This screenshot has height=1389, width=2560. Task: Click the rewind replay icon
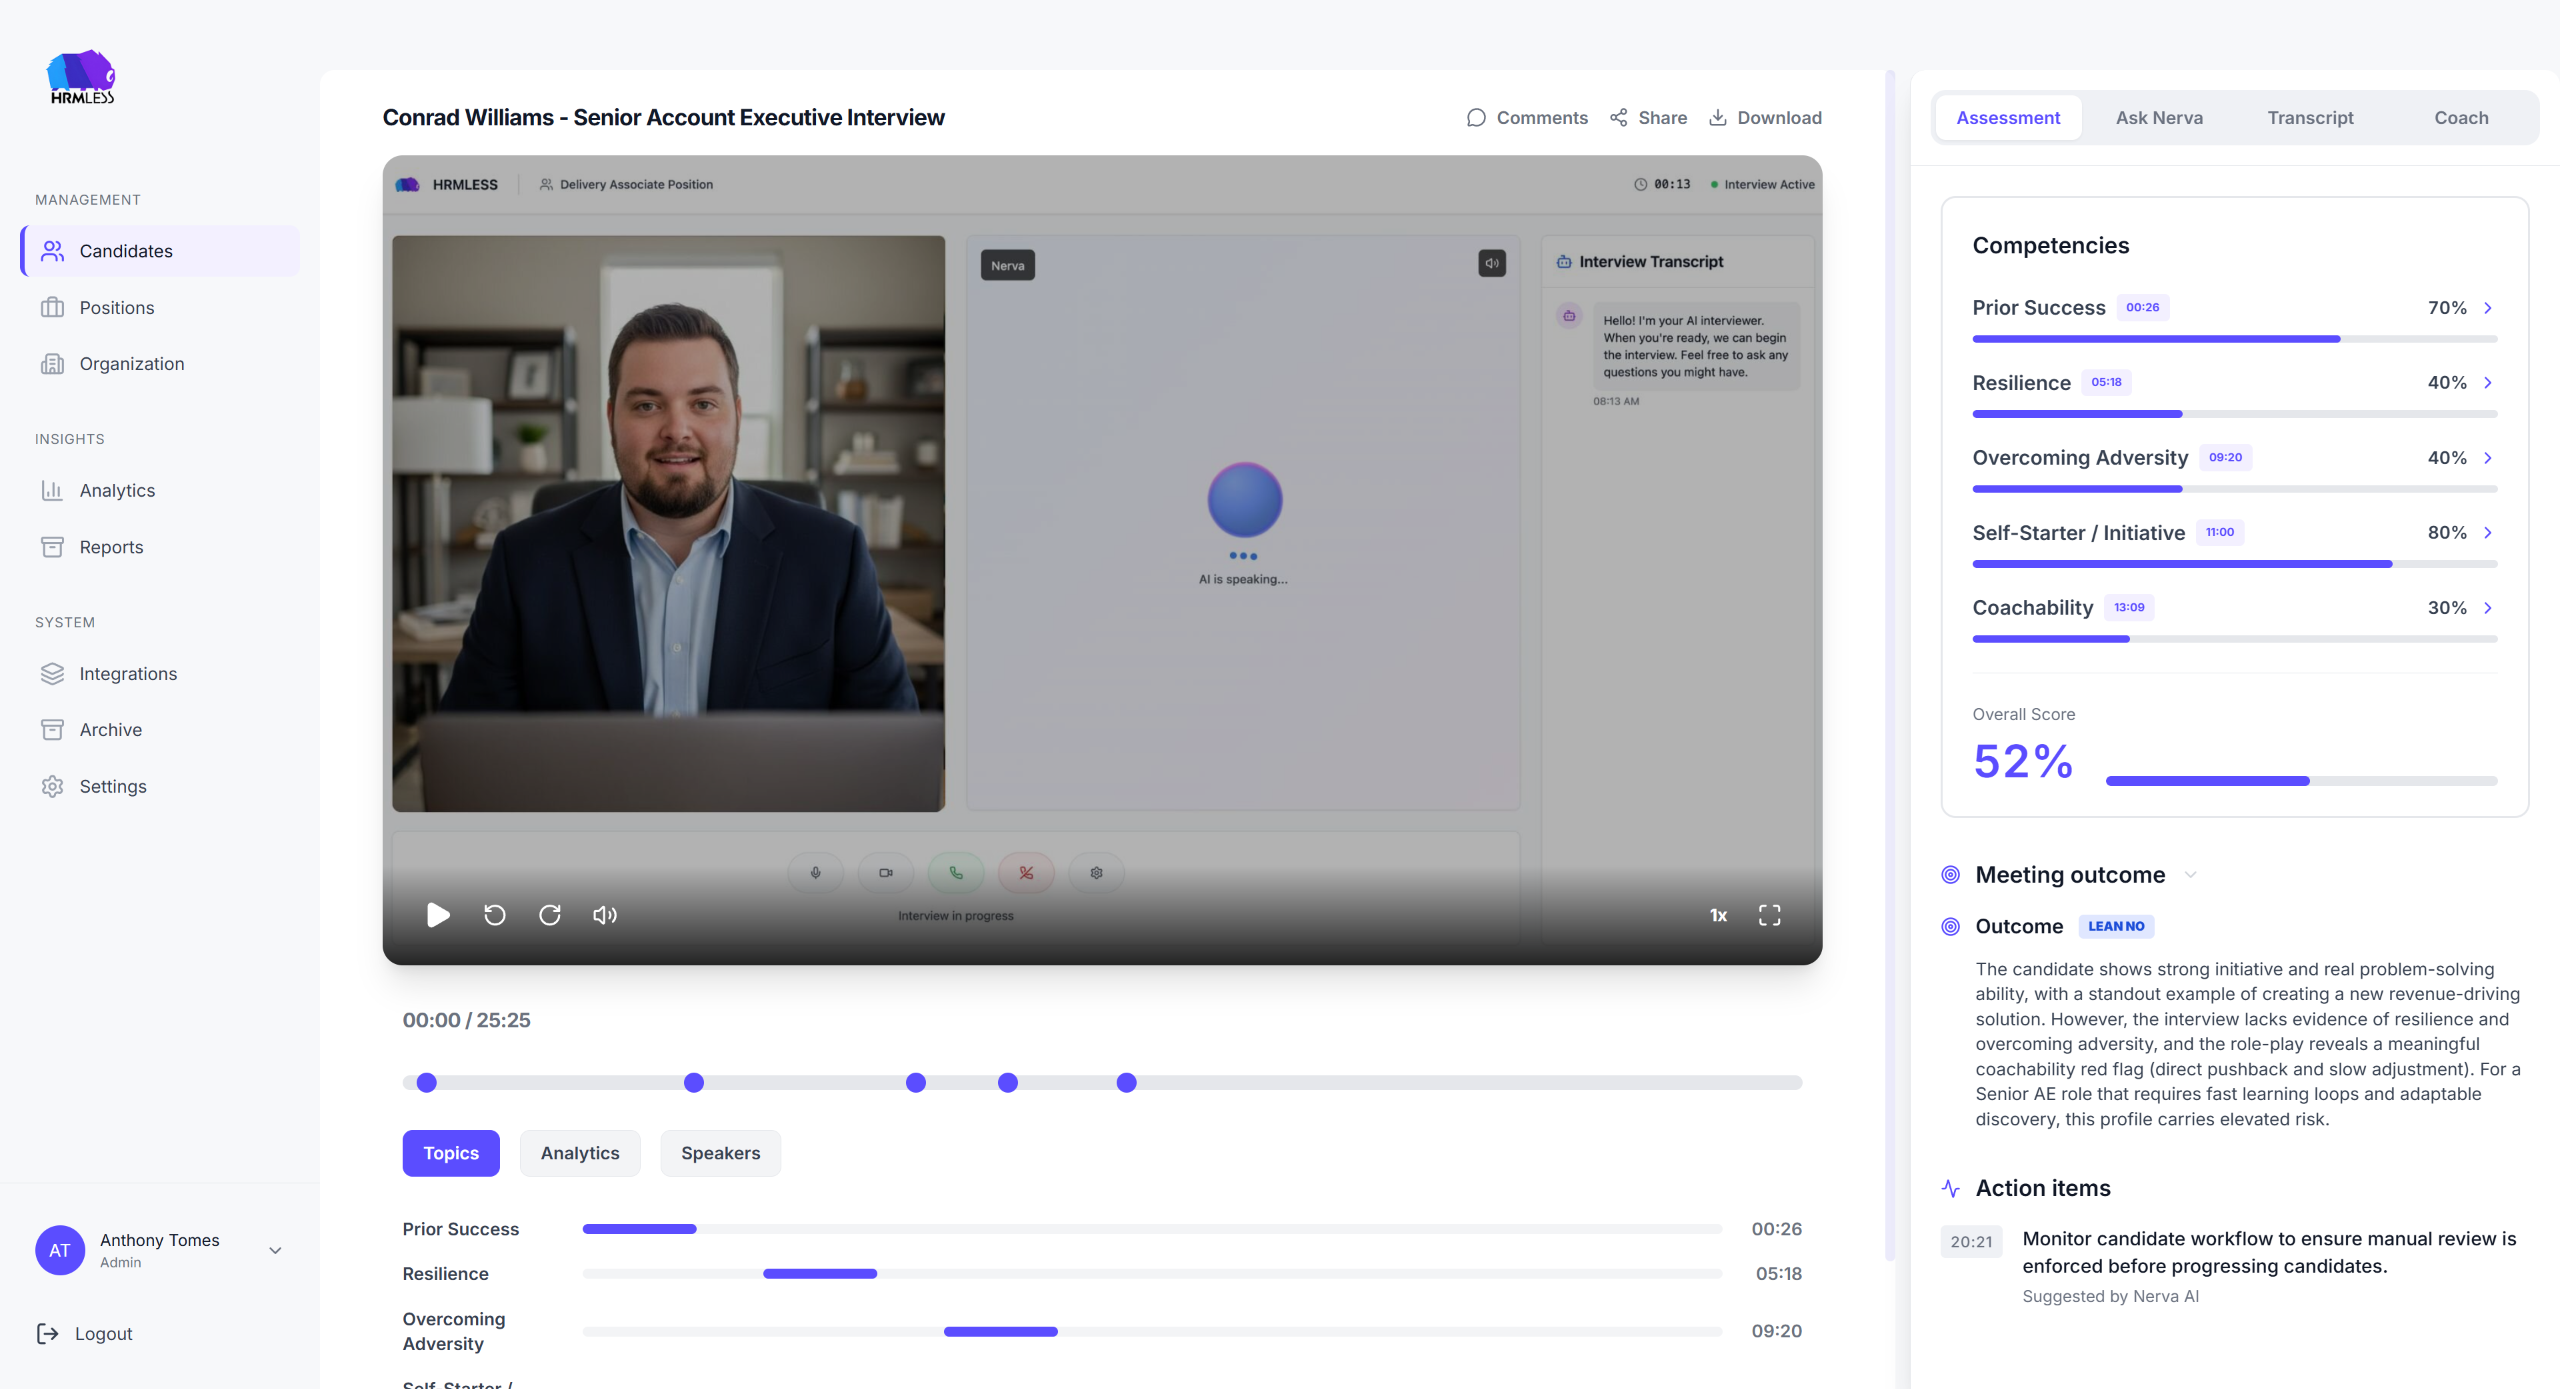tap(495, 915)
